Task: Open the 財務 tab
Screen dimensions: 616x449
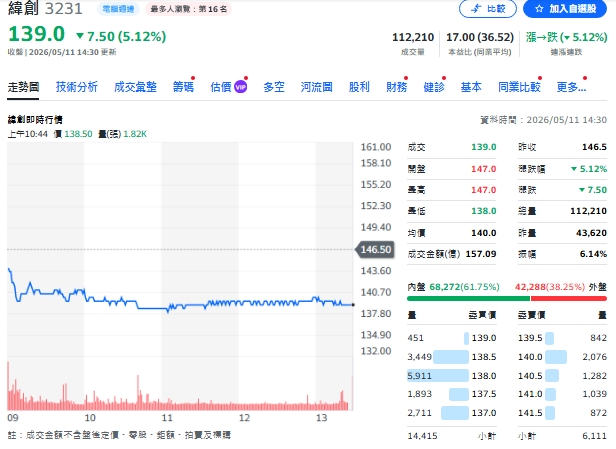Action: (396, 87)
